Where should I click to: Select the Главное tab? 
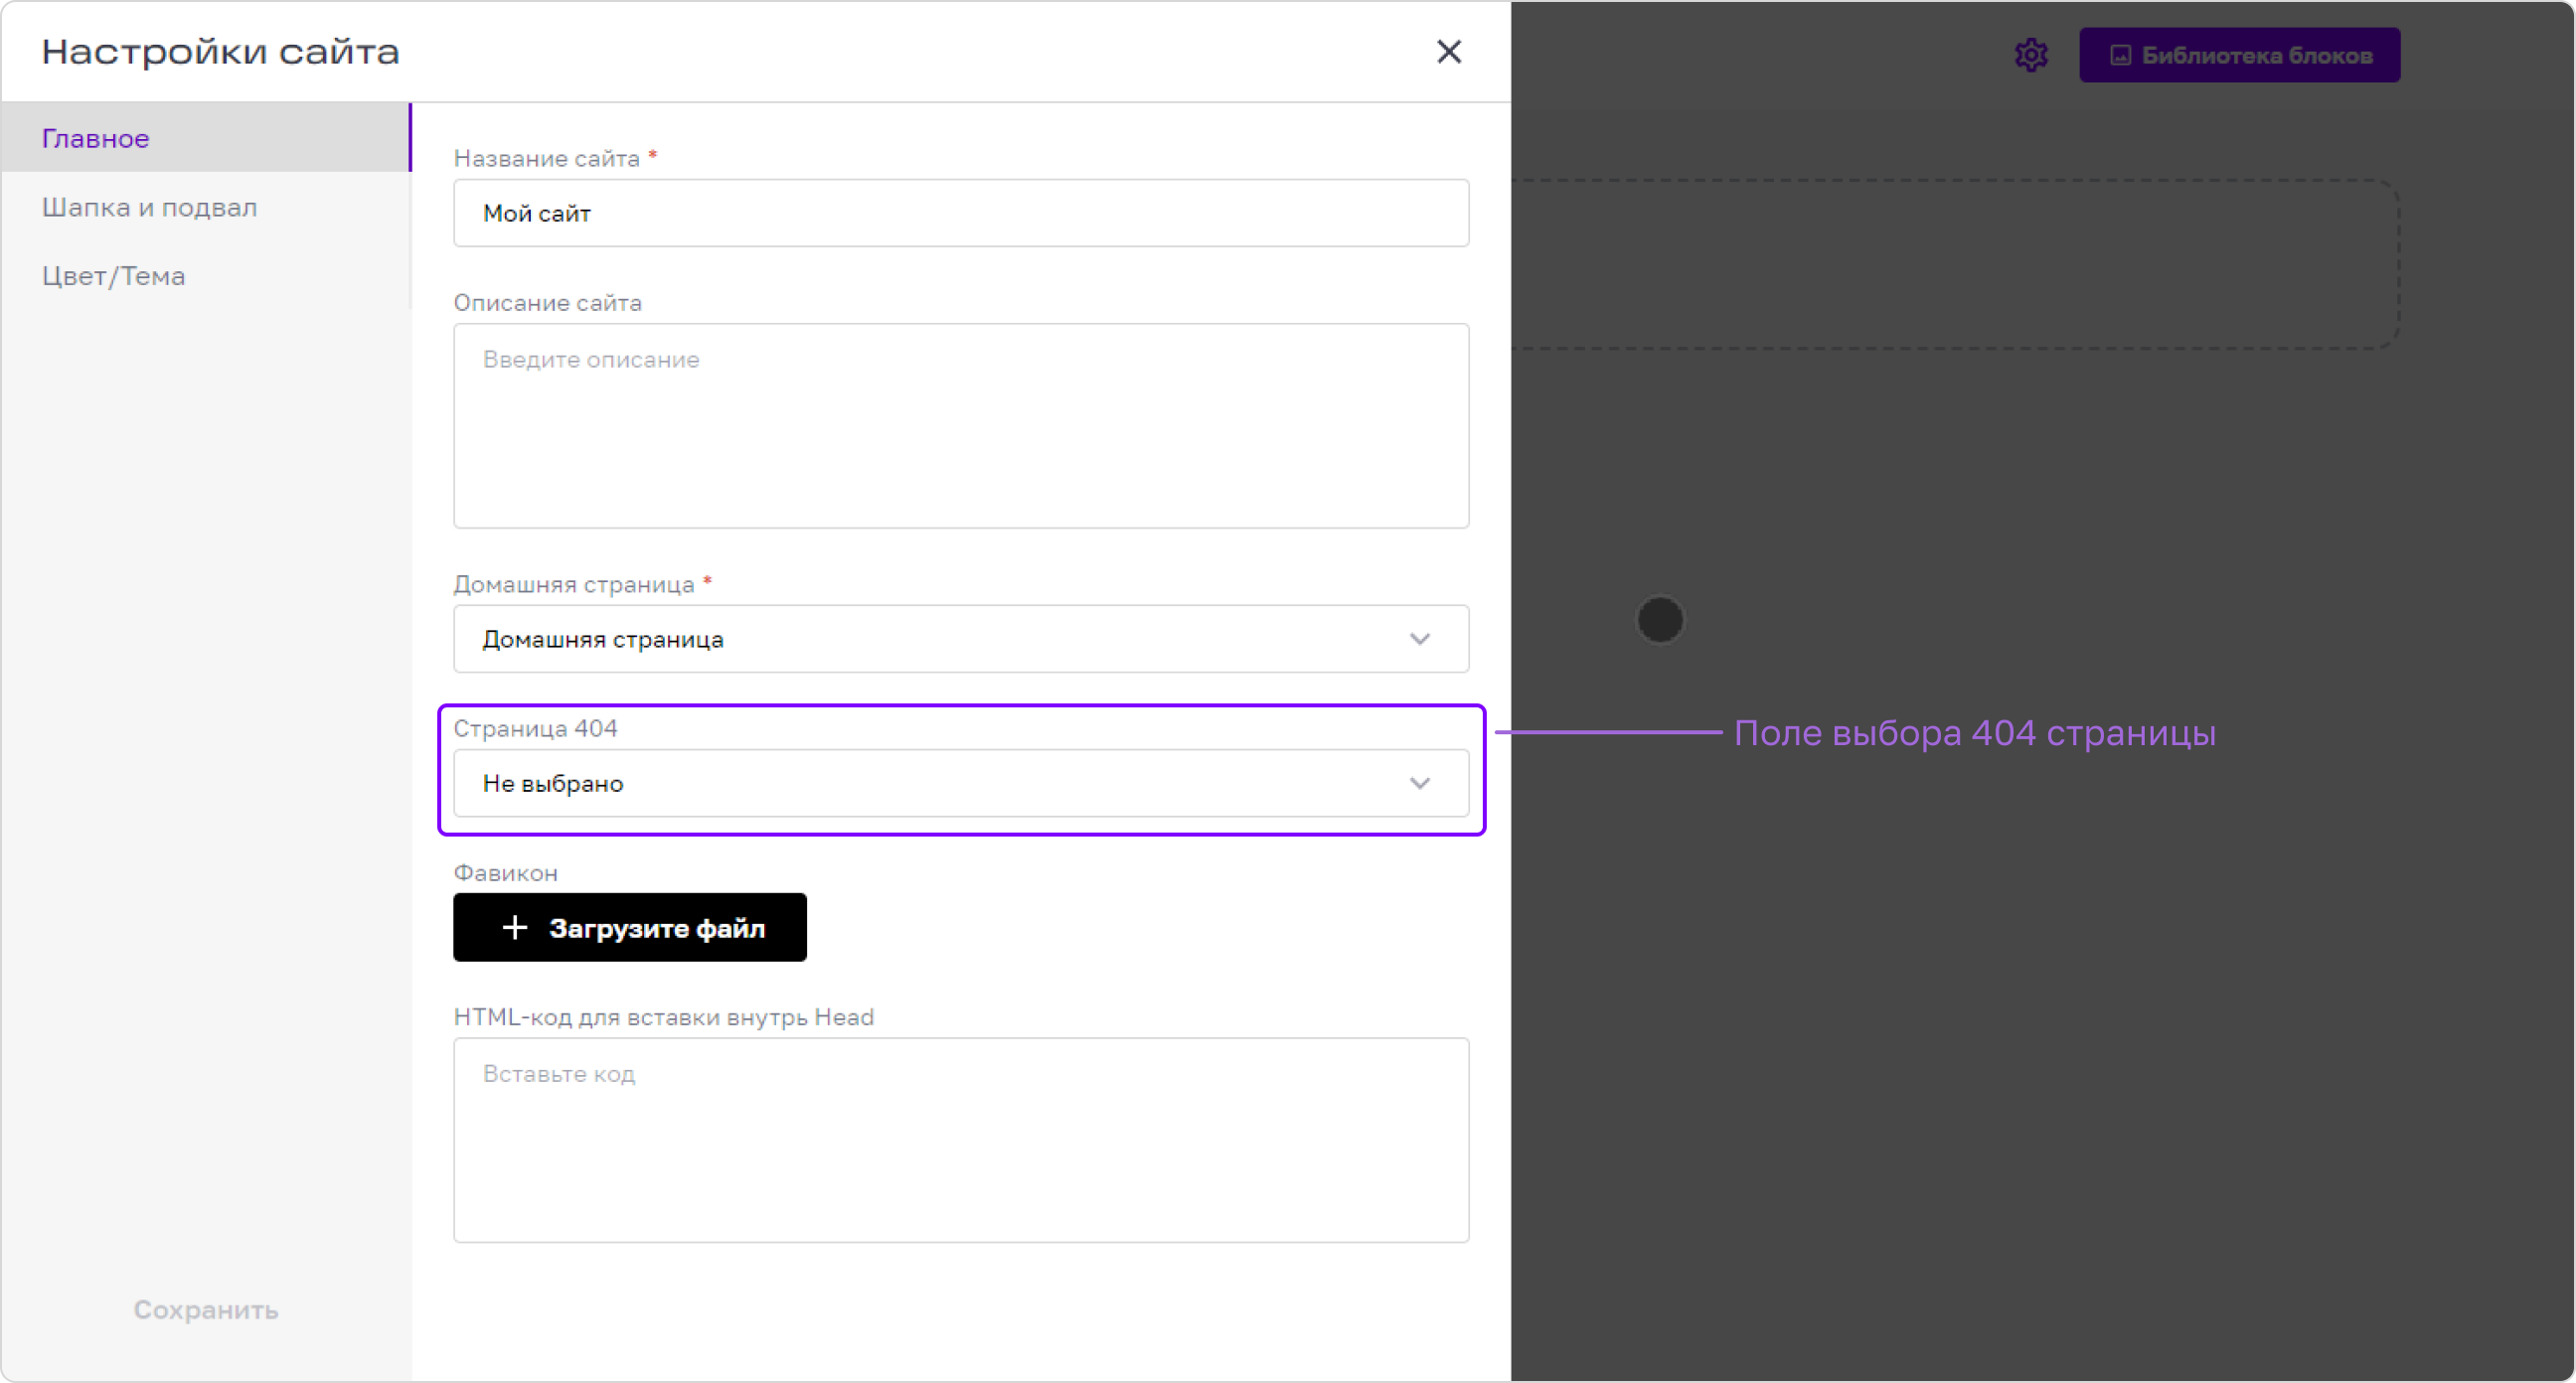[205, 138]
